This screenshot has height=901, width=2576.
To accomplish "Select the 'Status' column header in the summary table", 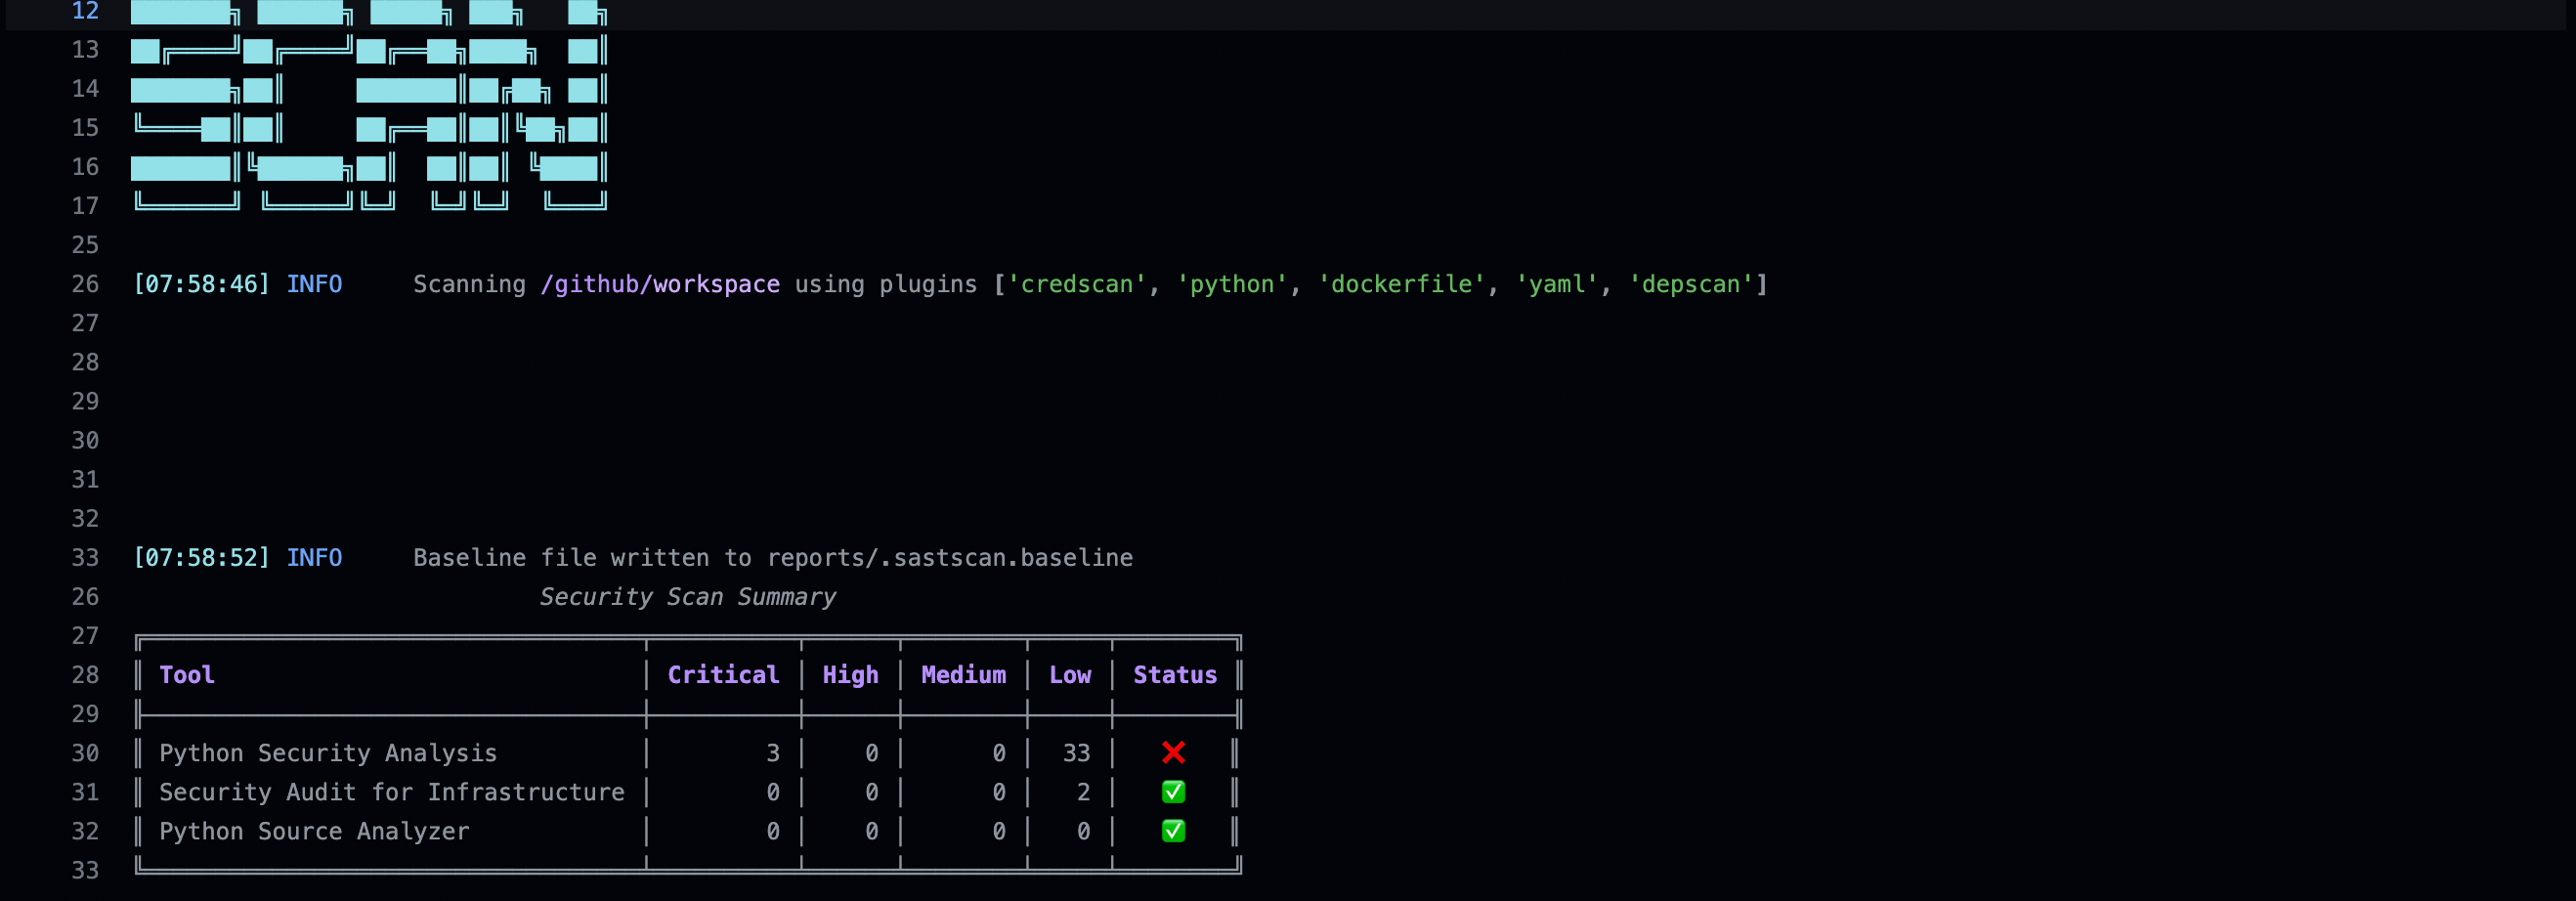I will (1175, 674).
